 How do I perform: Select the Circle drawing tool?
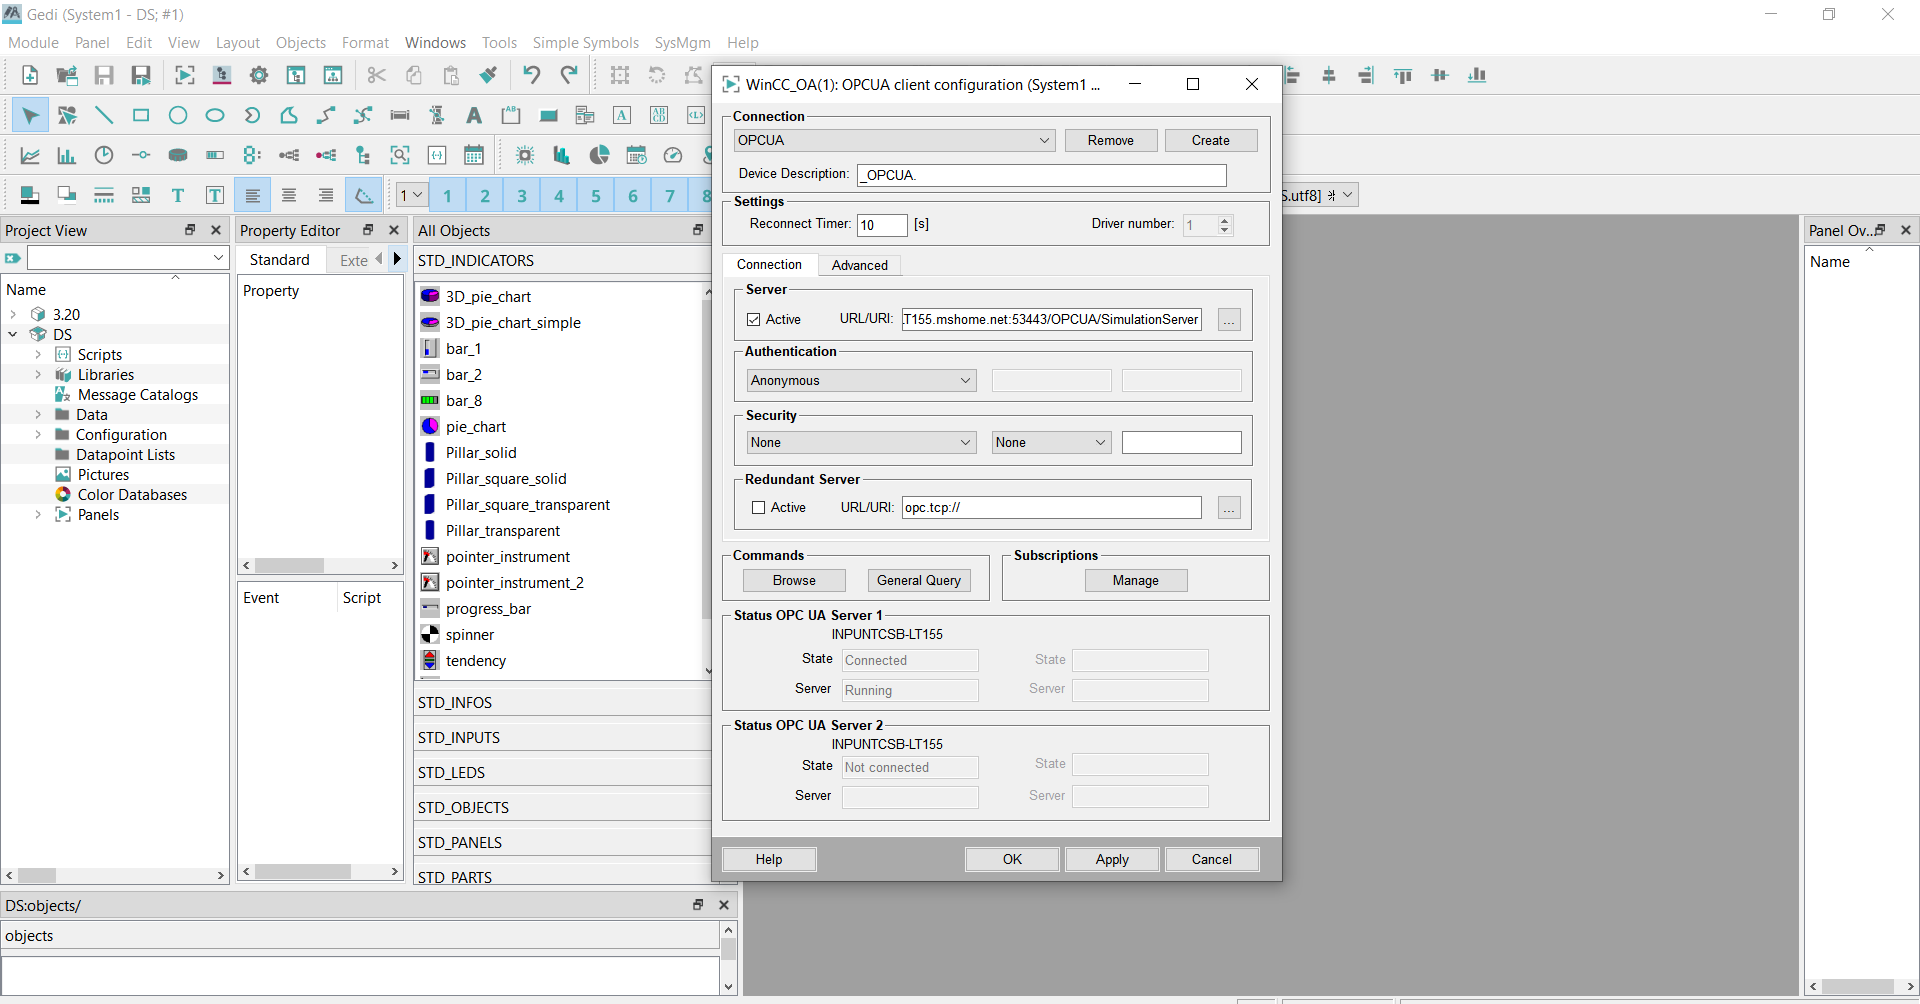(178, 116)
